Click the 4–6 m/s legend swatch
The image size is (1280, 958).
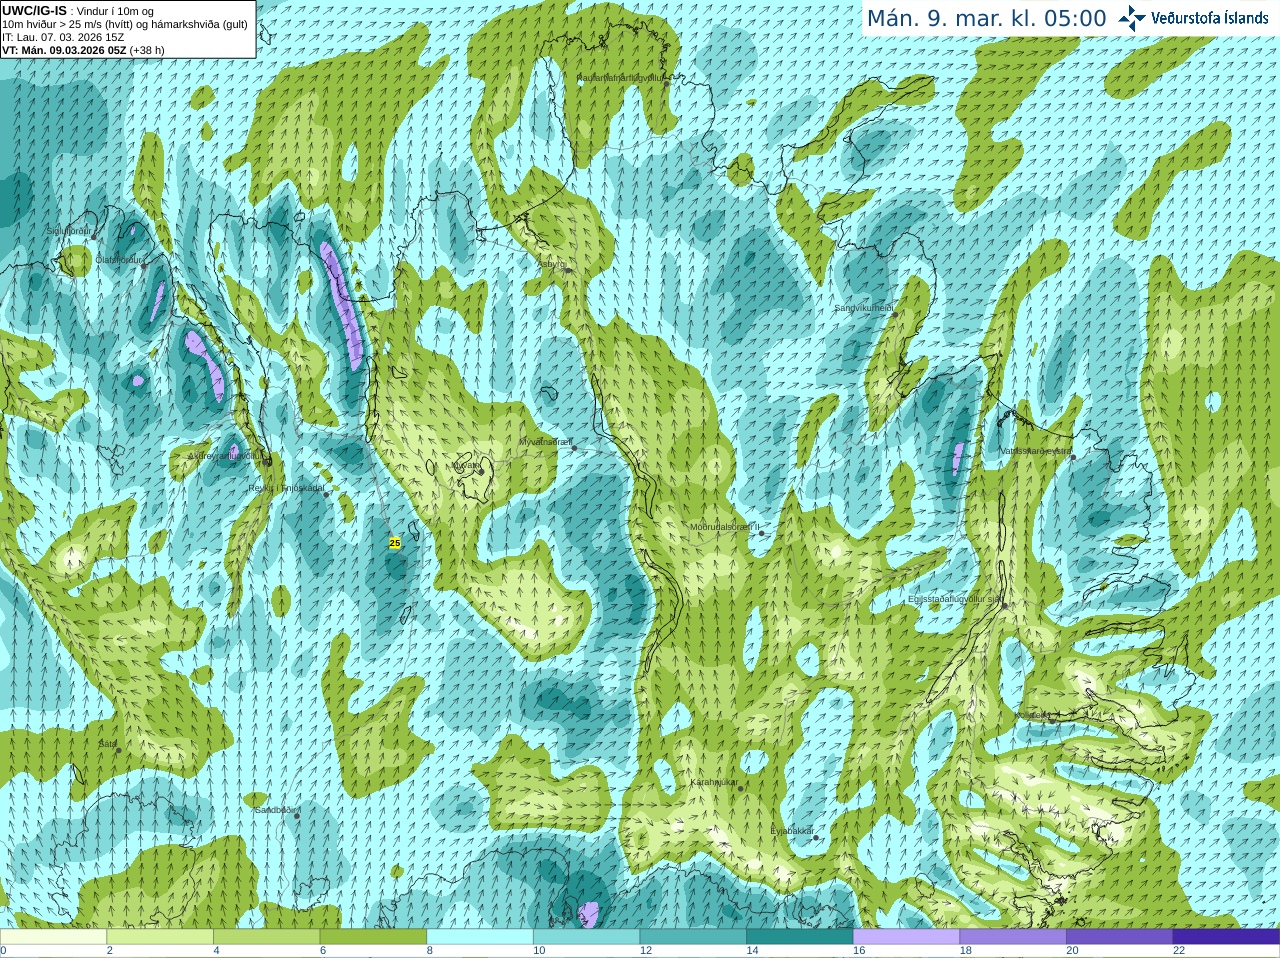point(266,937)
